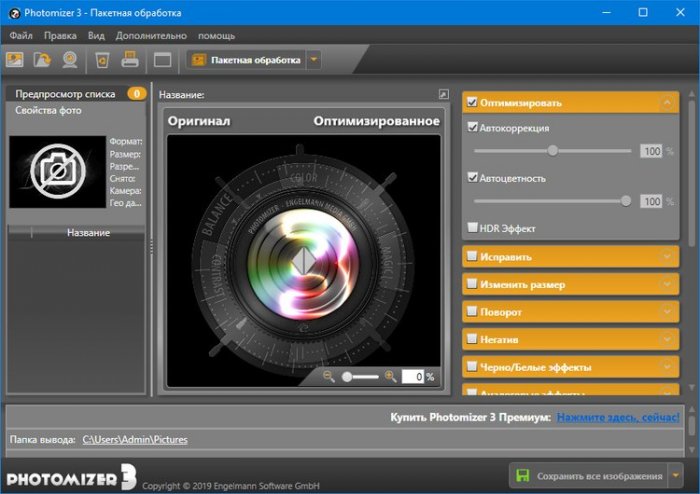Tick the Негатив checkbox
The height and width of the screenshot is (494, 700).
coord(472,340)
